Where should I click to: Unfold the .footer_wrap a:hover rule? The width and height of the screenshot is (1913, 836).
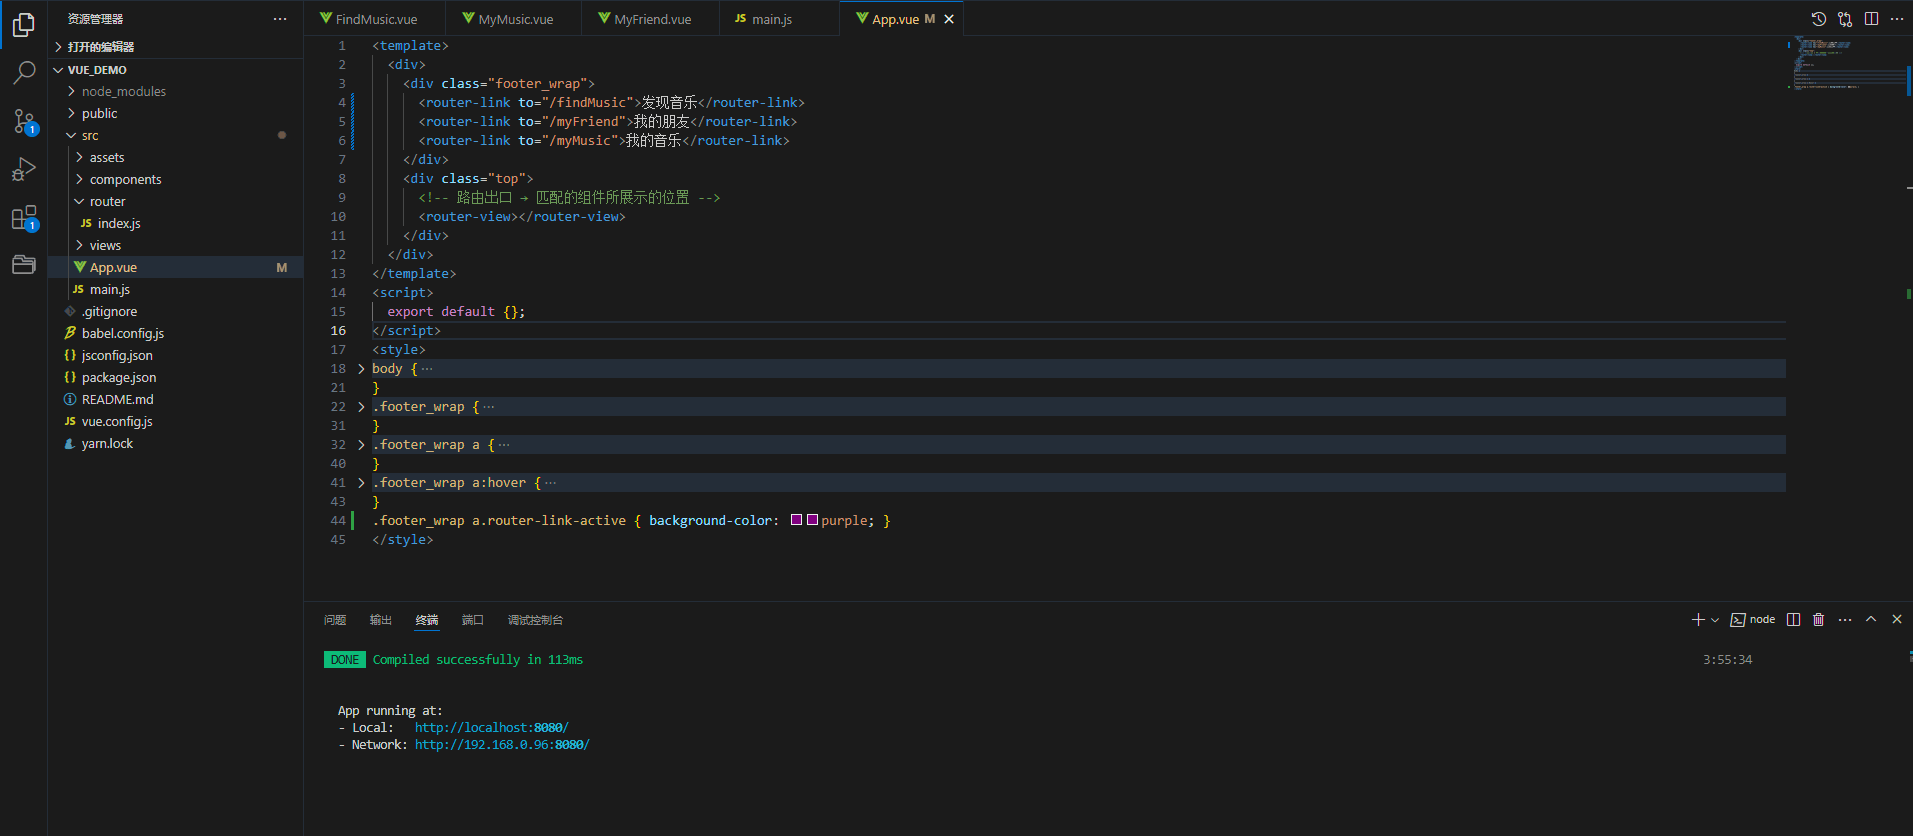(361, 483)
